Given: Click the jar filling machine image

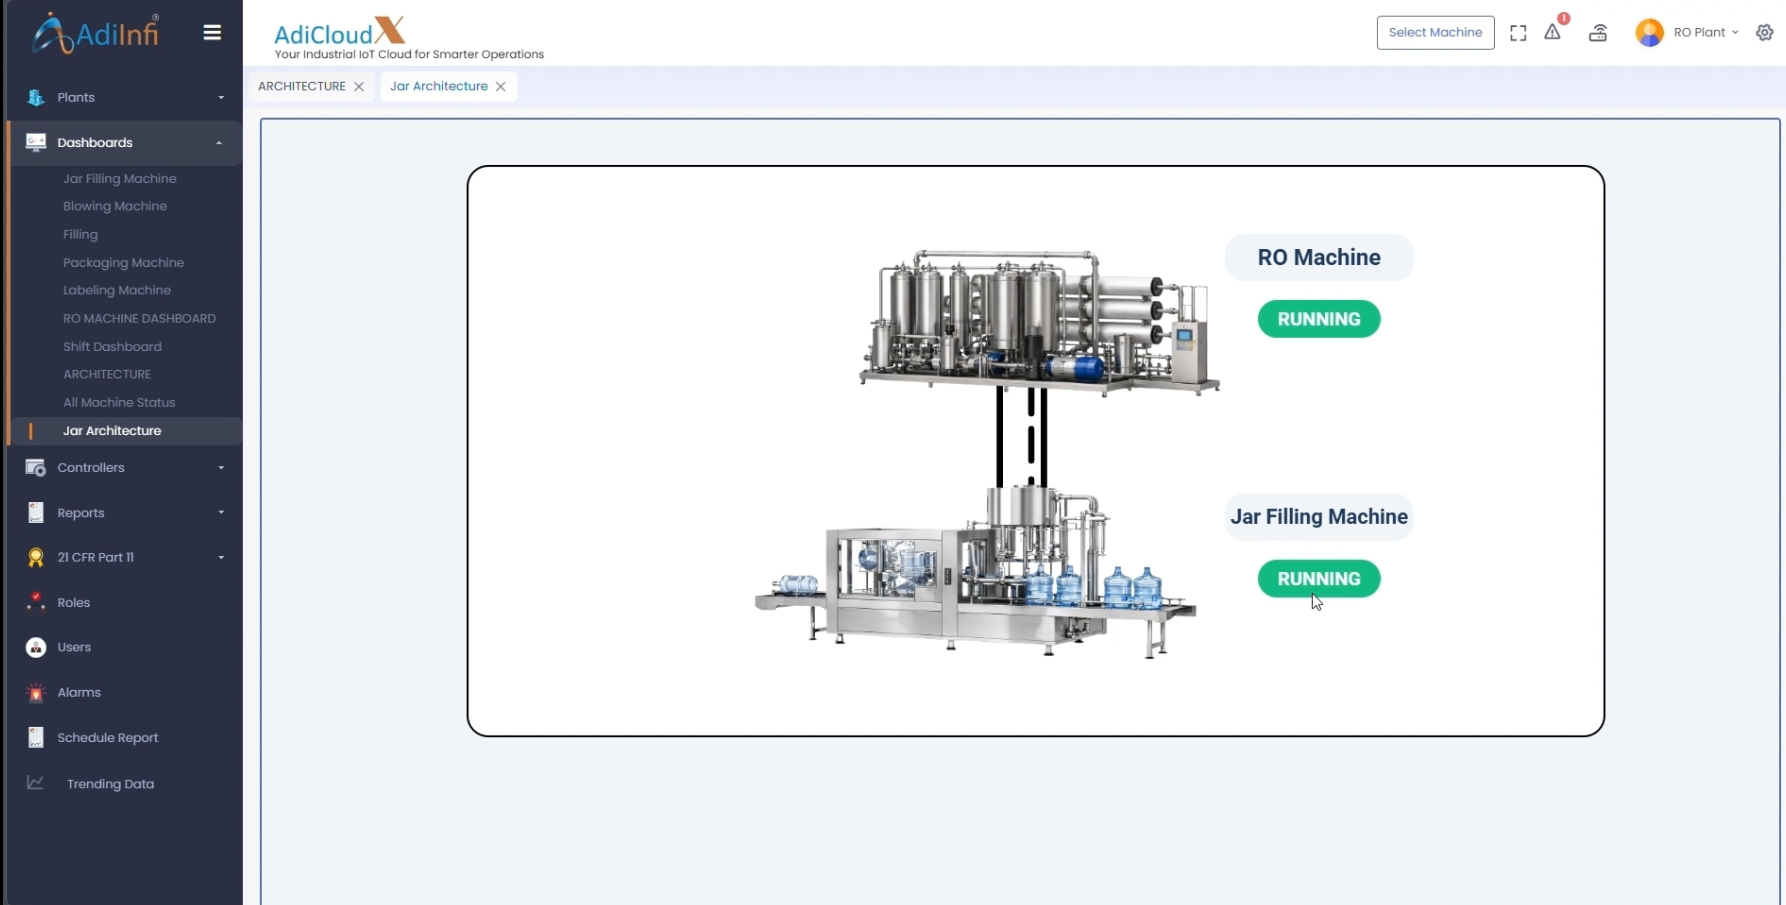Looking at the screenshot, I should click(975, 572).
